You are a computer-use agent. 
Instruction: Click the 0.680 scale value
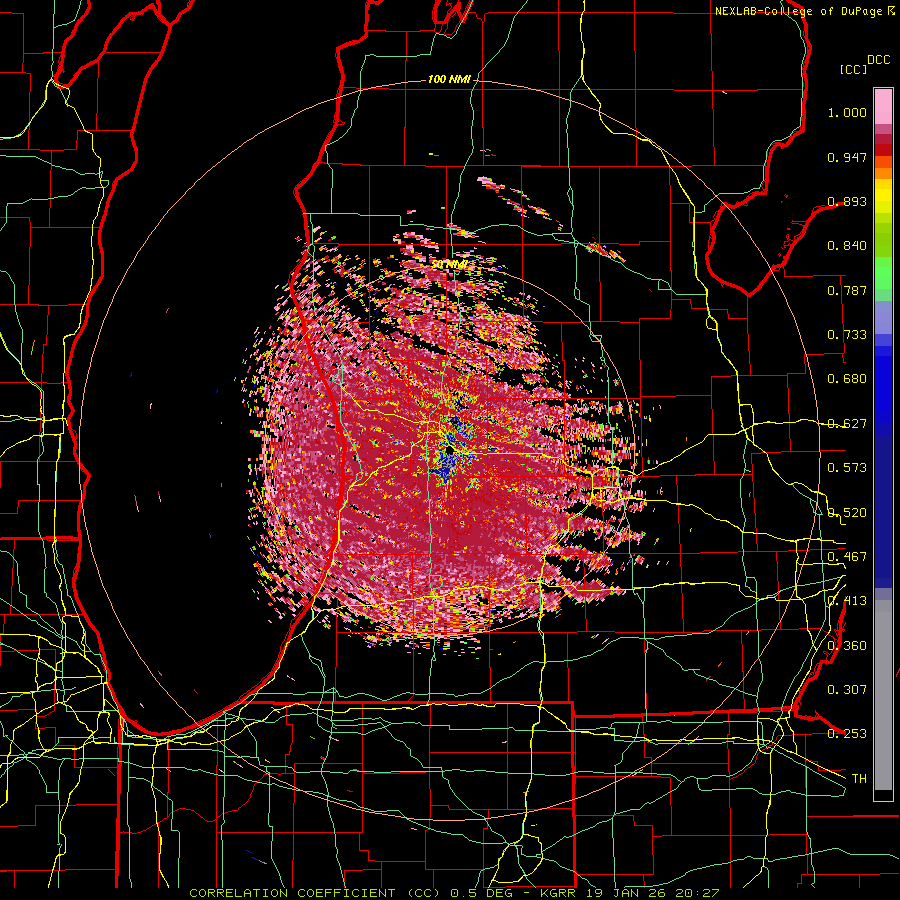click(x=847, y=379)
